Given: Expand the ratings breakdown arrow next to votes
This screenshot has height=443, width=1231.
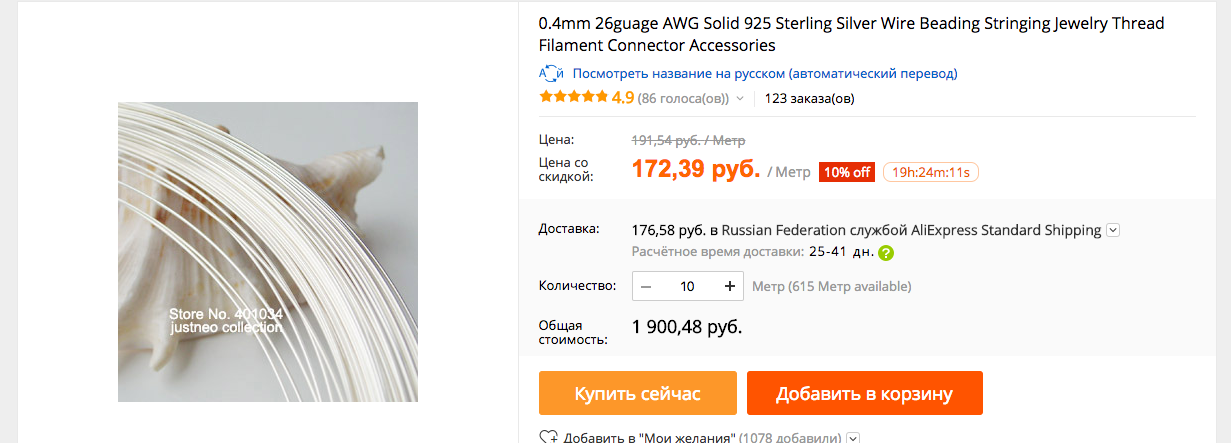Looking at the screenshot, I should point(740,98).
